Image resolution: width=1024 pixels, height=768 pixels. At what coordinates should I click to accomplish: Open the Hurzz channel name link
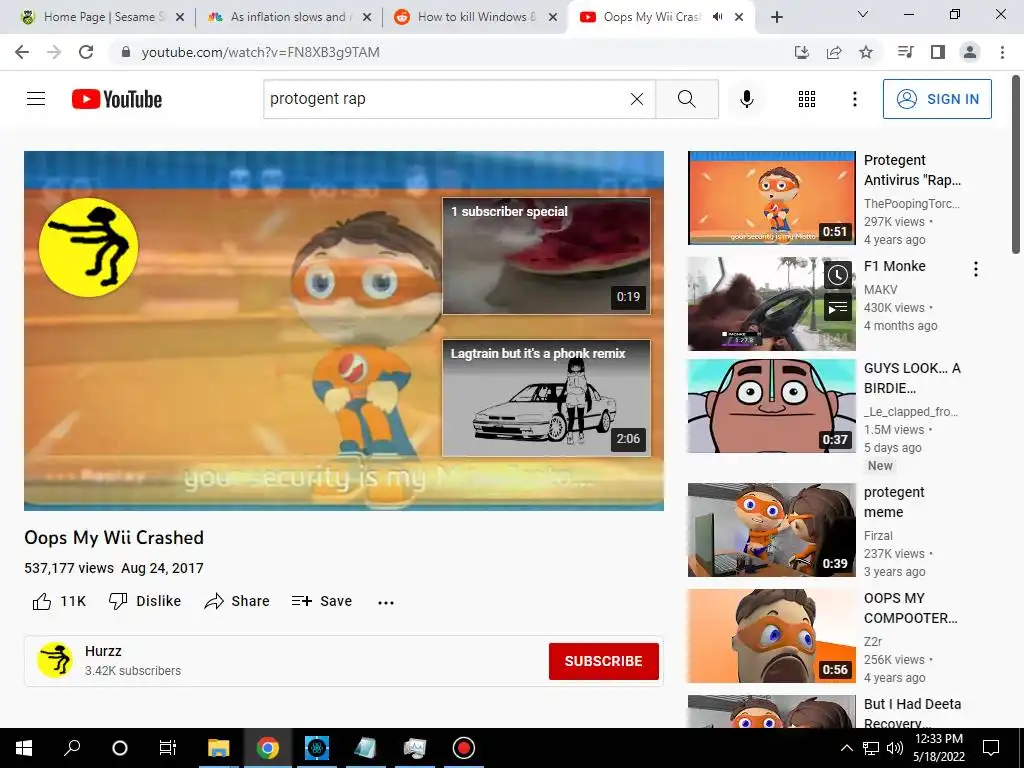click(103, 651)
